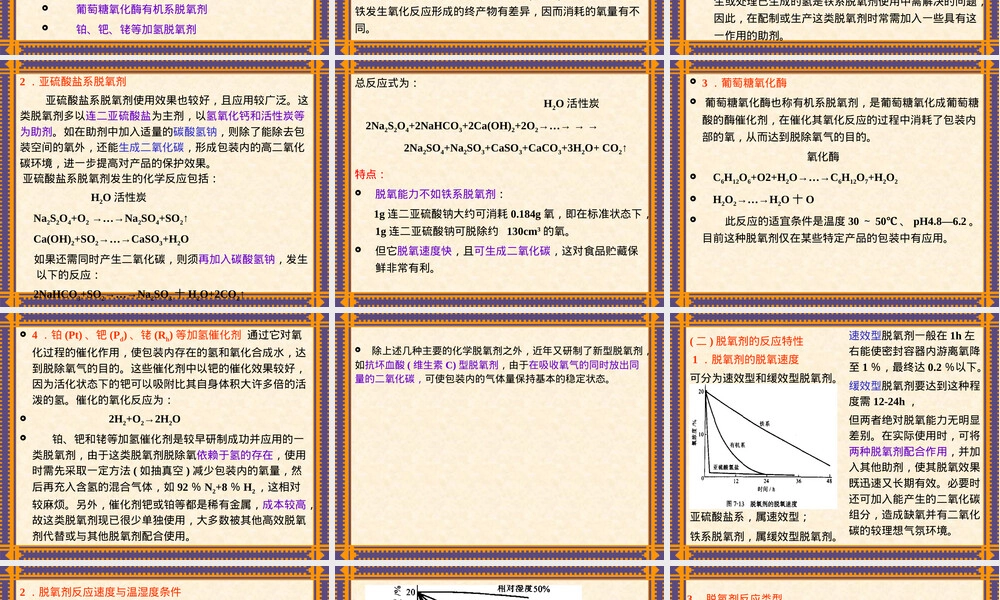Click the purple phrase 氢氧化钙和活性炭等
1000x600 pixels.
pos(255,116)
